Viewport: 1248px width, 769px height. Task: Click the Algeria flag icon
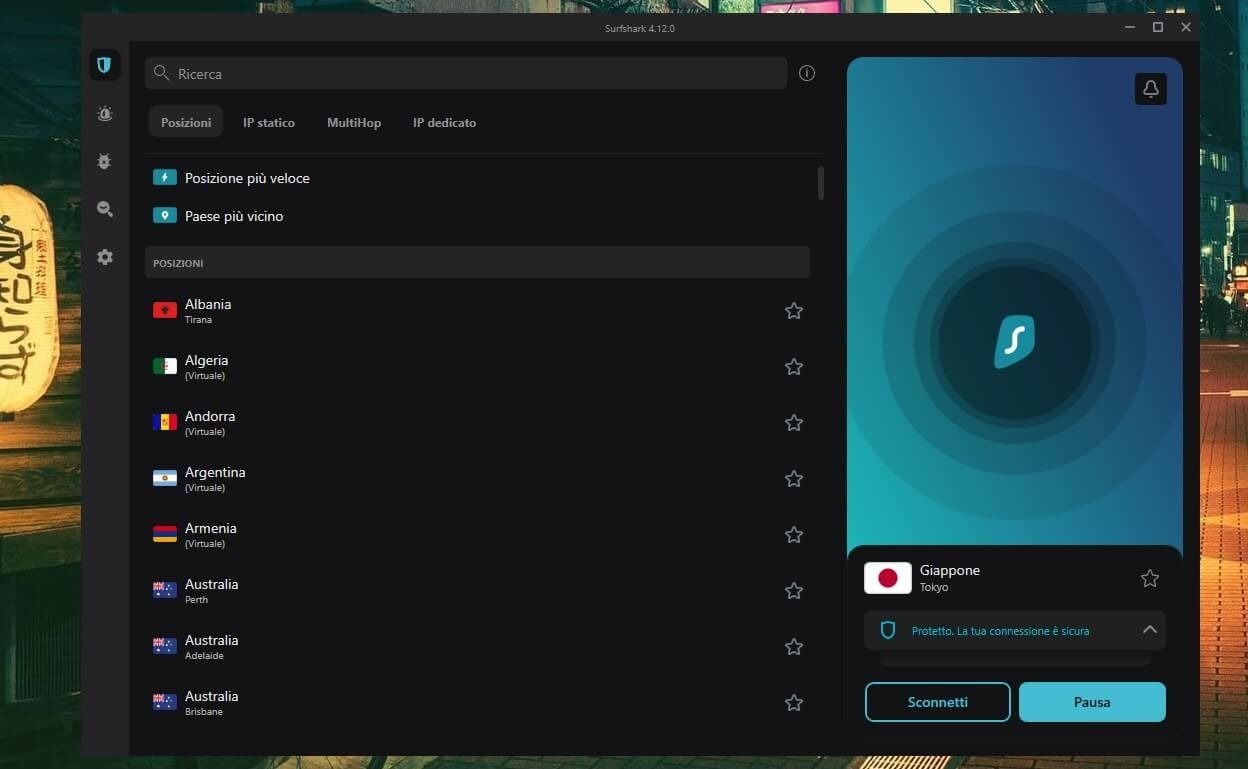click(x=165, y=366)
